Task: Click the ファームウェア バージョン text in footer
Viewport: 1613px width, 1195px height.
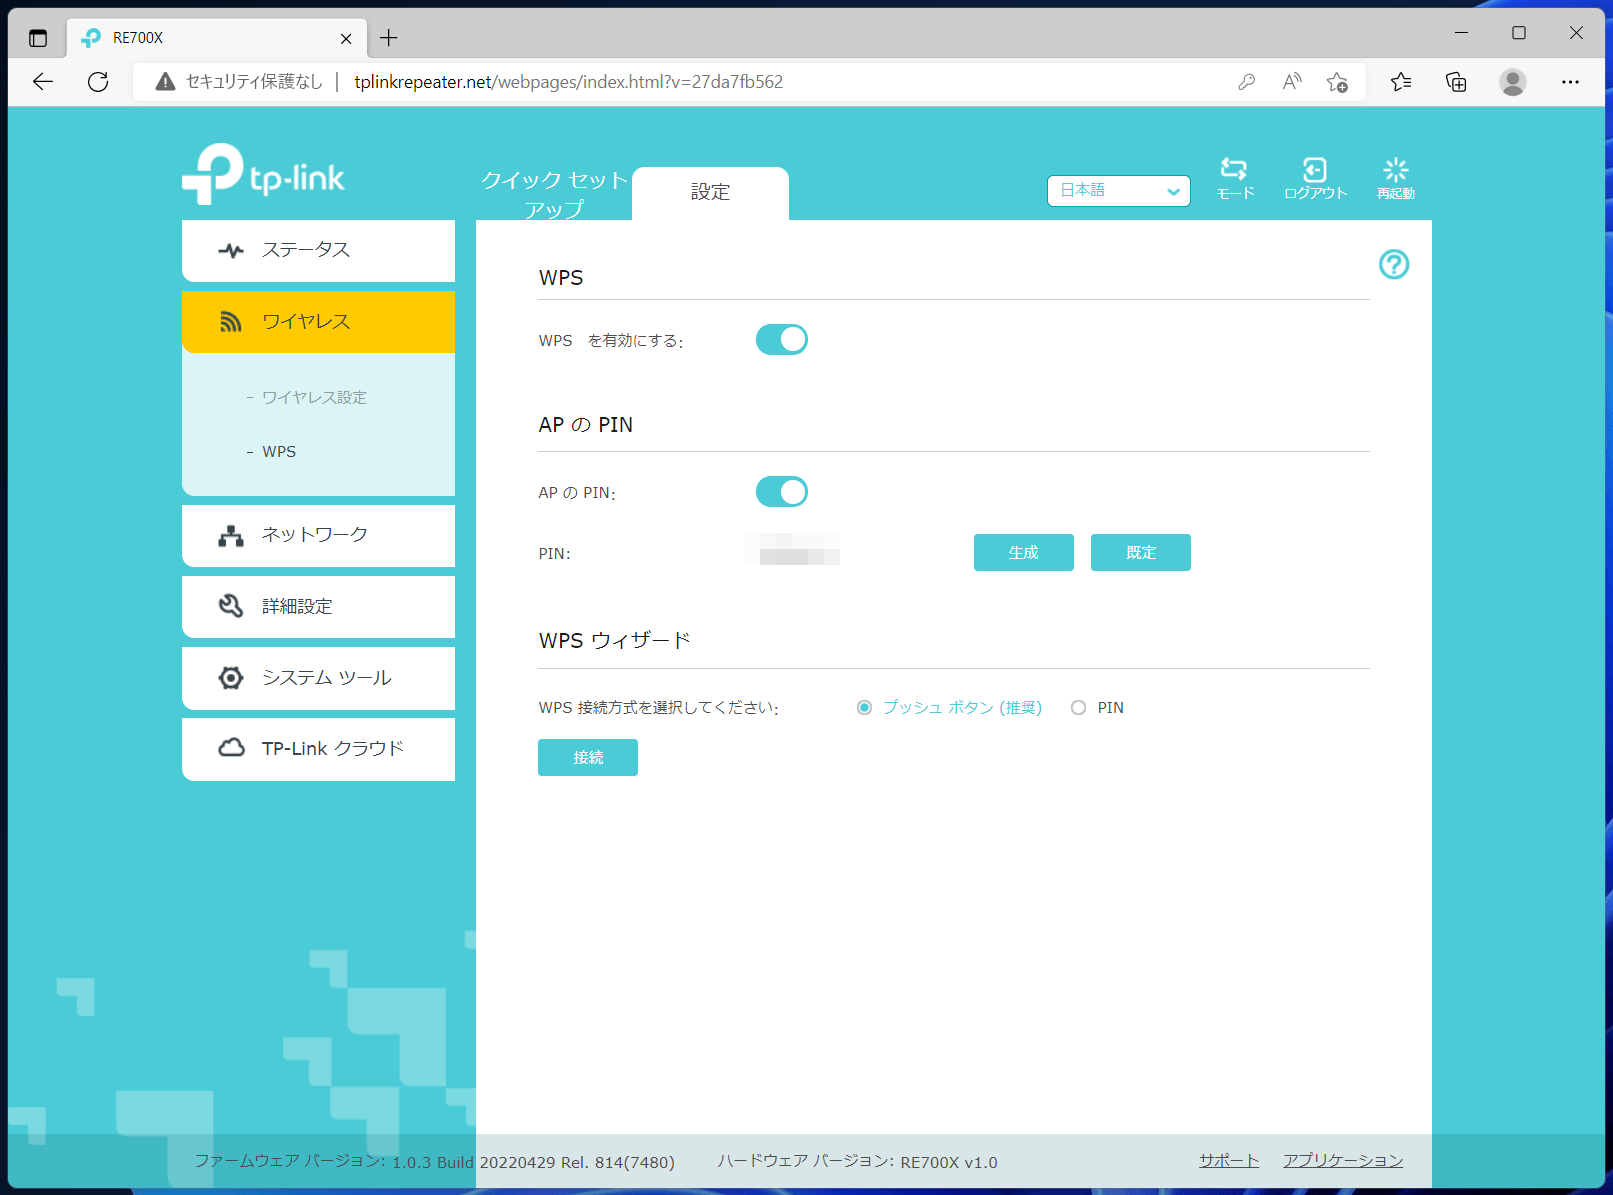Action: coord(434,1161)
